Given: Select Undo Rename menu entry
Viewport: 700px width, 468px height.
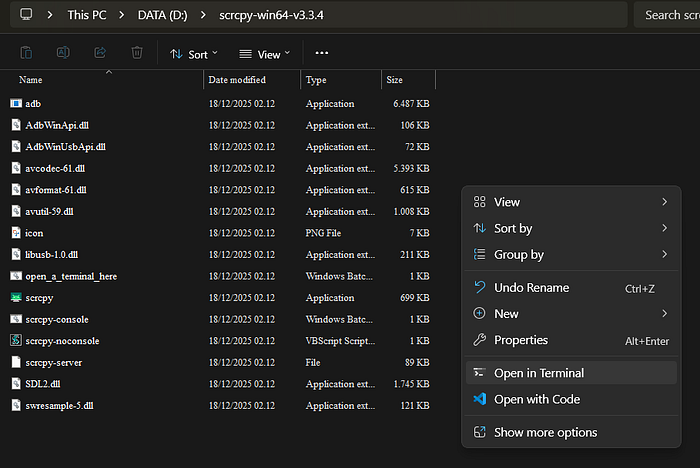Looking at the screenshot, I should pos(571,288).
